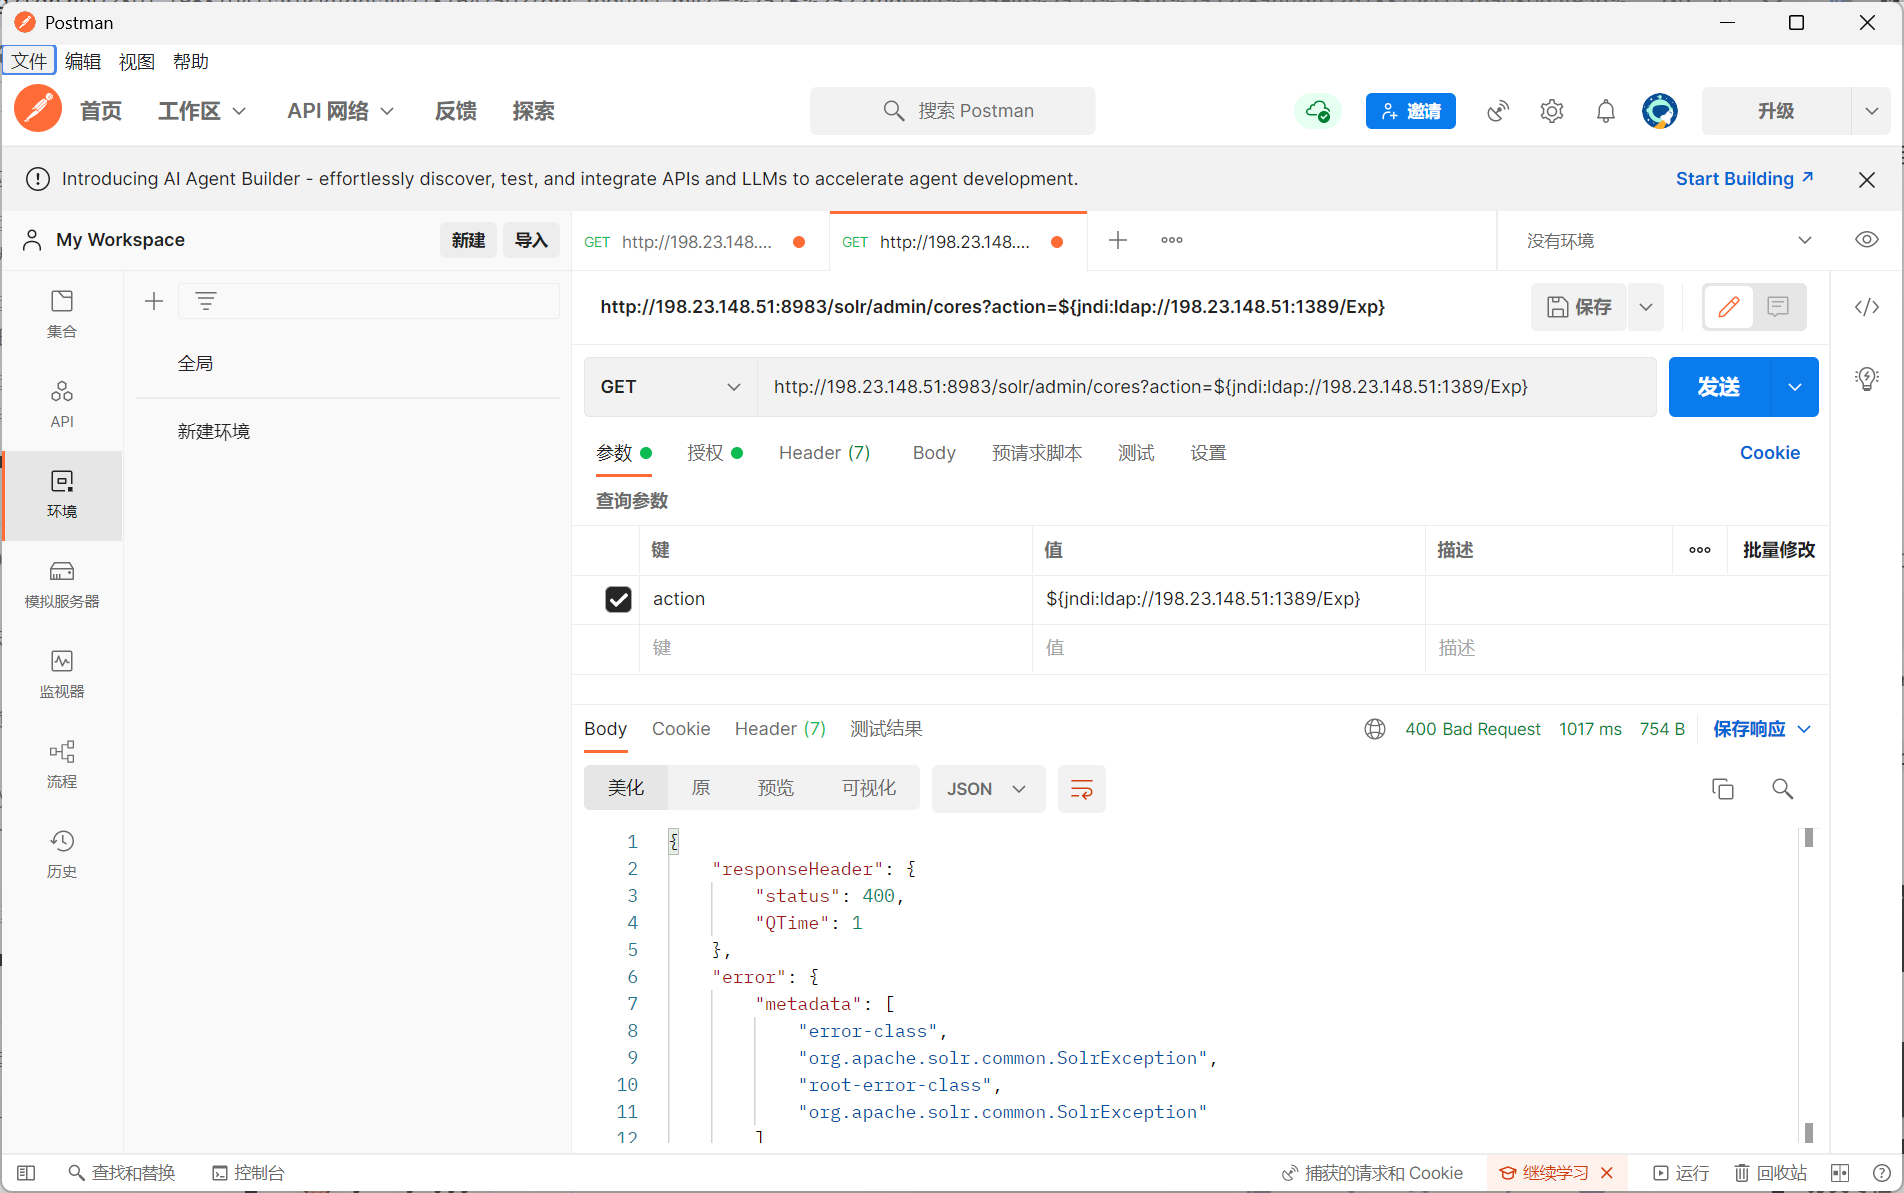The width and height of the screenshot is (1904, 1193).
Task: Click the Bulk Edit (批量修改) link
Action: (1779, 550)
